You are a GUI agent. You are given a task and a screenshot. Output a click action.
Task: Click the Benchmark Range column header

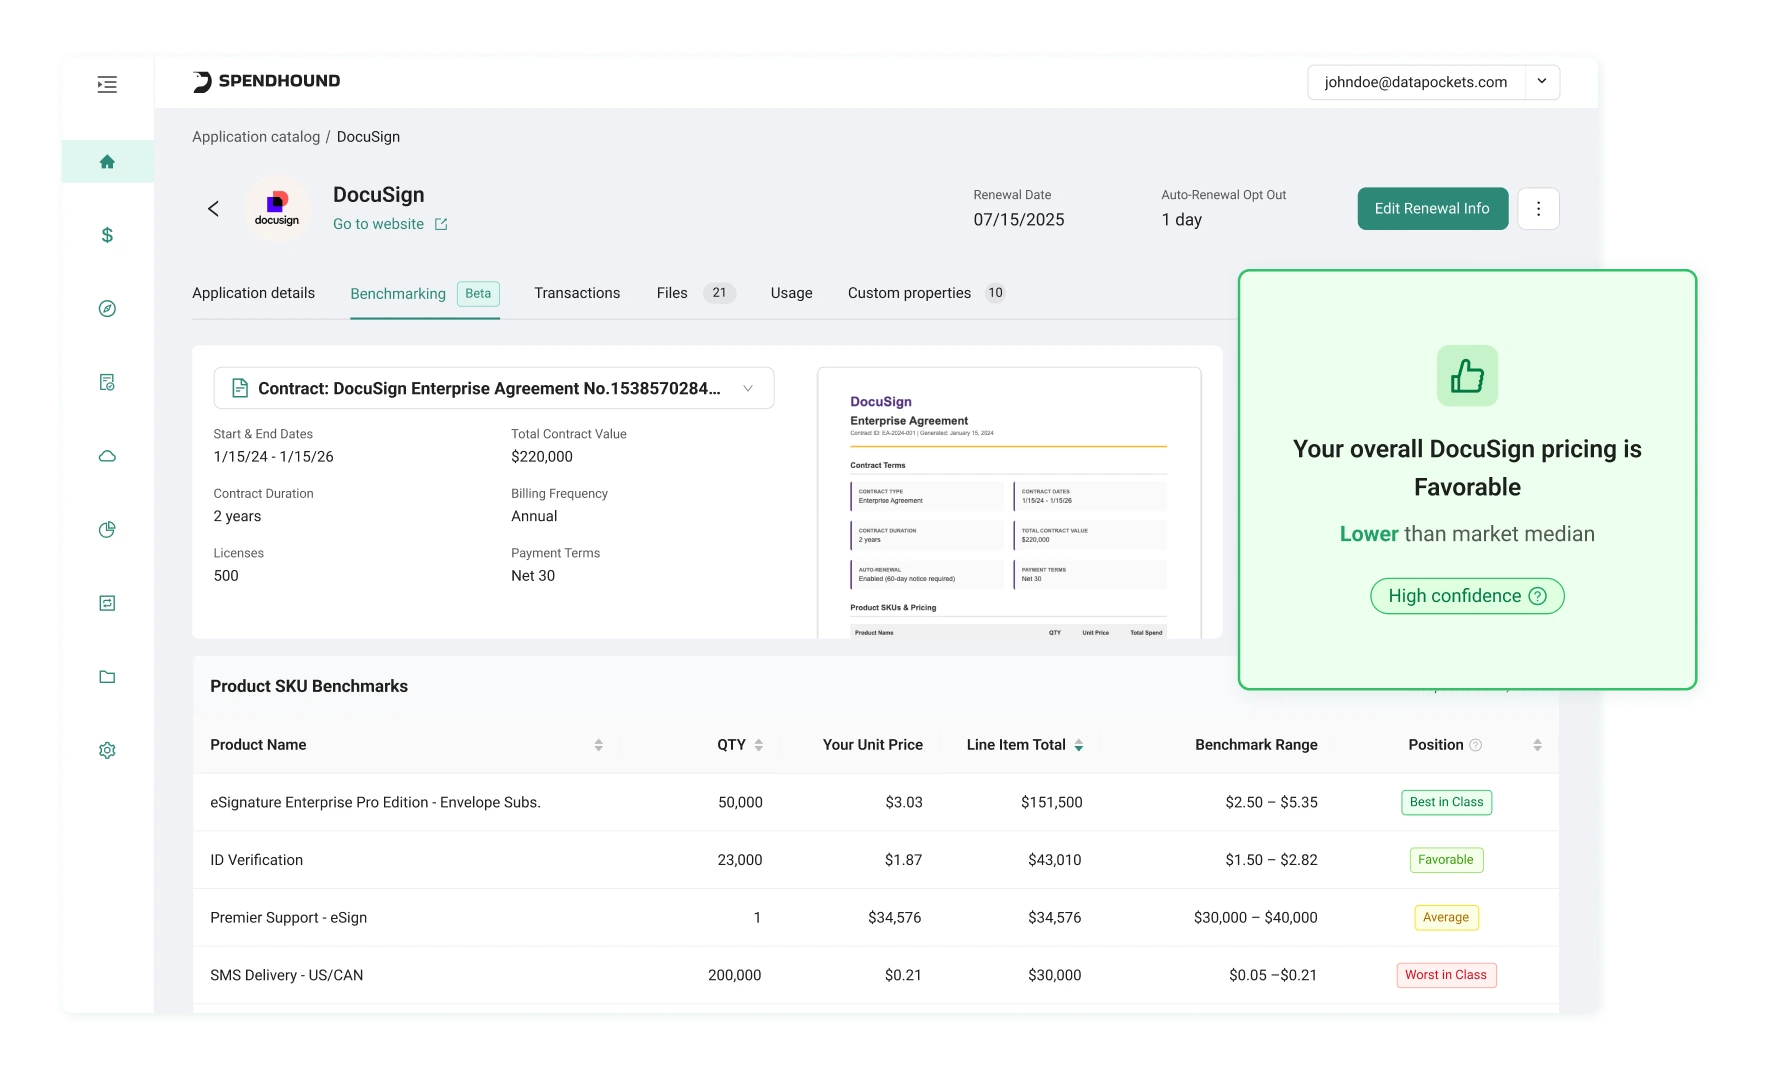coord(1256,745)
